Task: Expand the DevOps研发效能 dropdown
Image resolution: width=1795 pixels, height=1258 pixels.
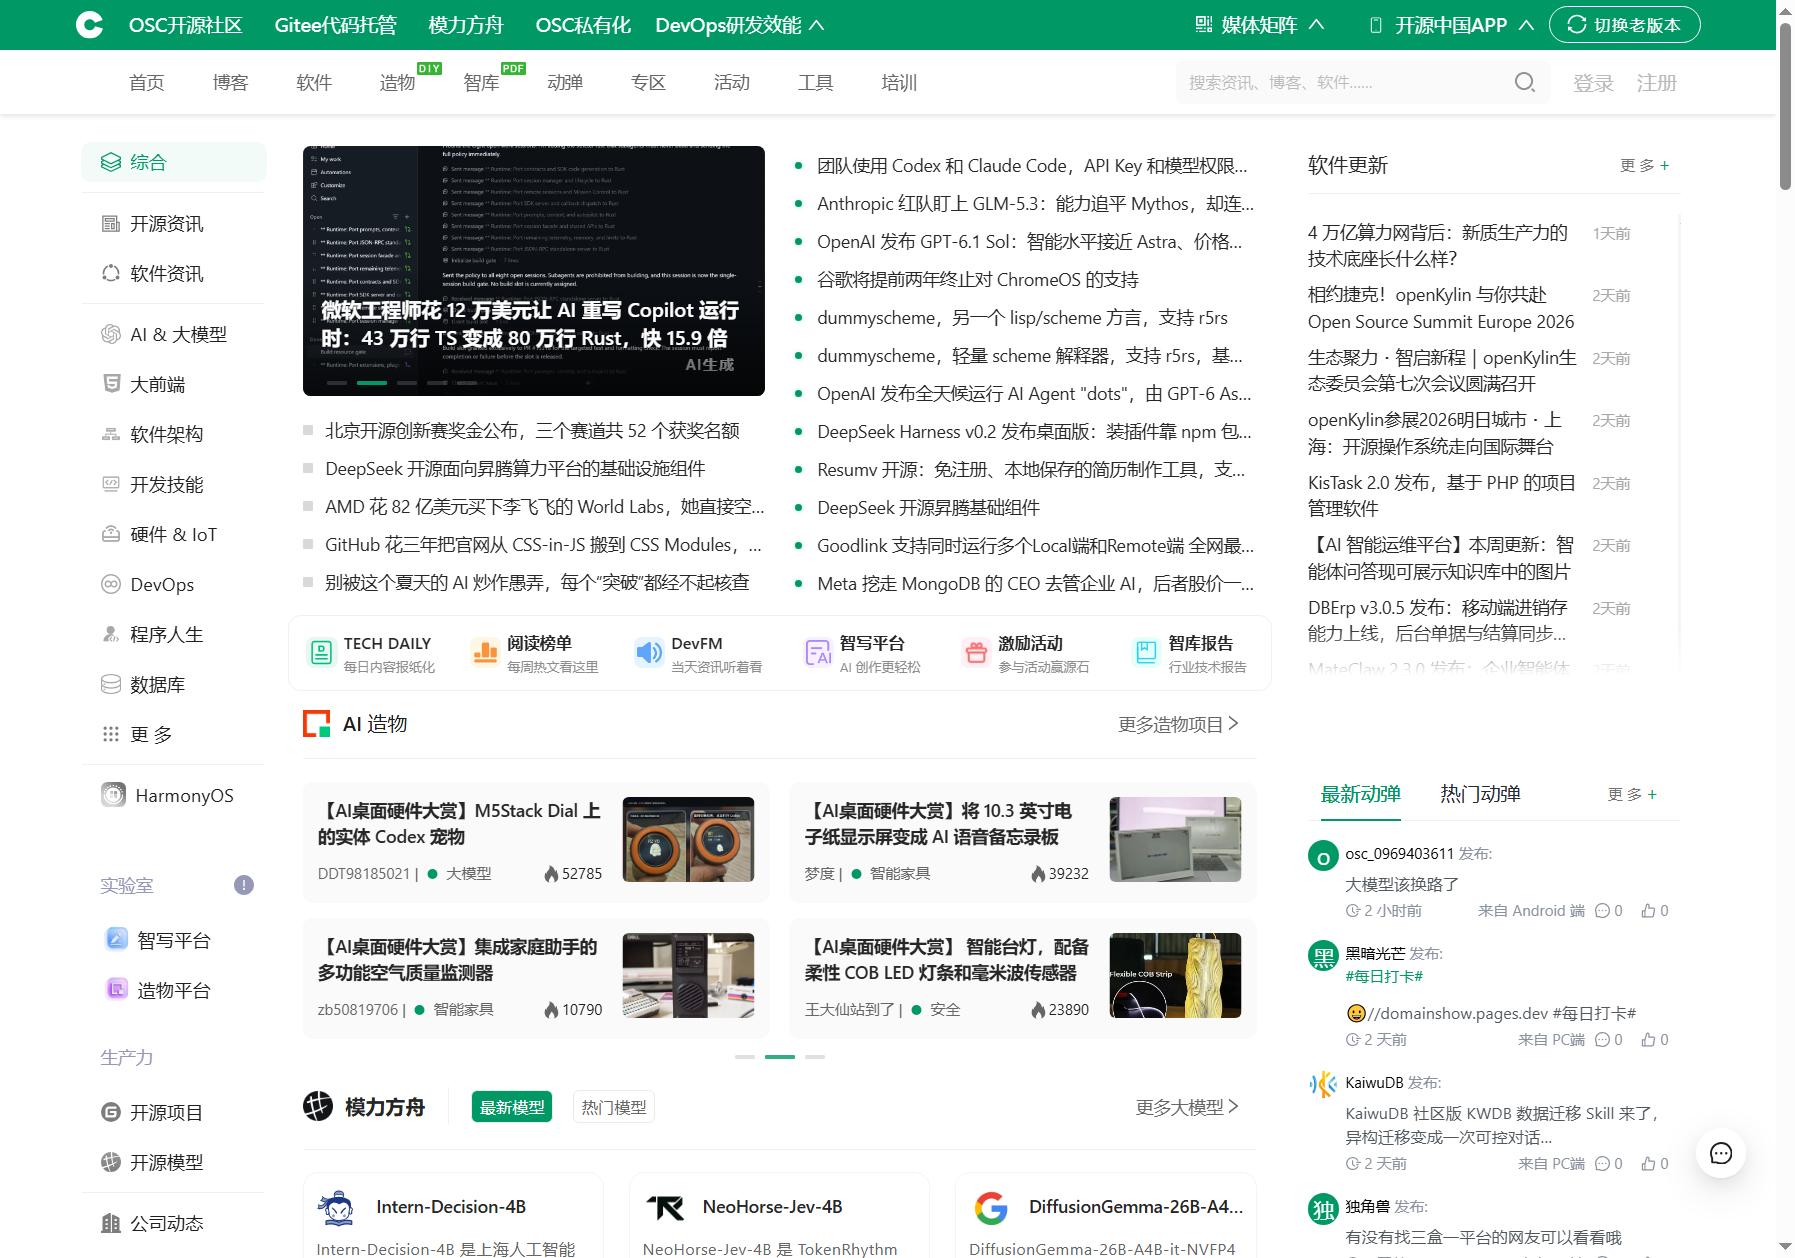Action: point(740,25)
